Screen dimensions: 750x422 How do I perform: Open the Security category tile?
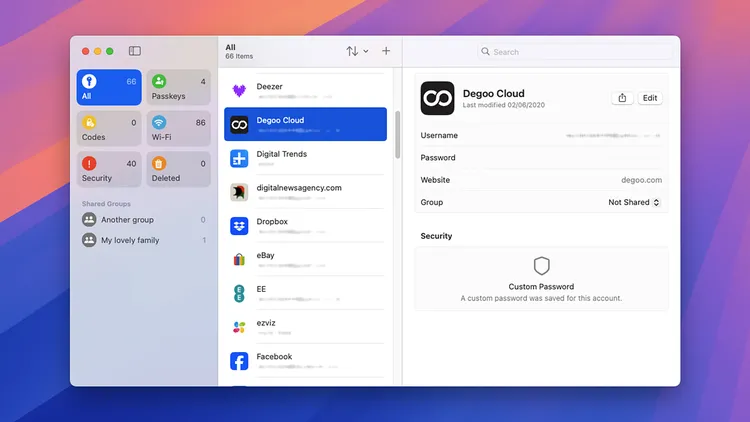[109, 170]
